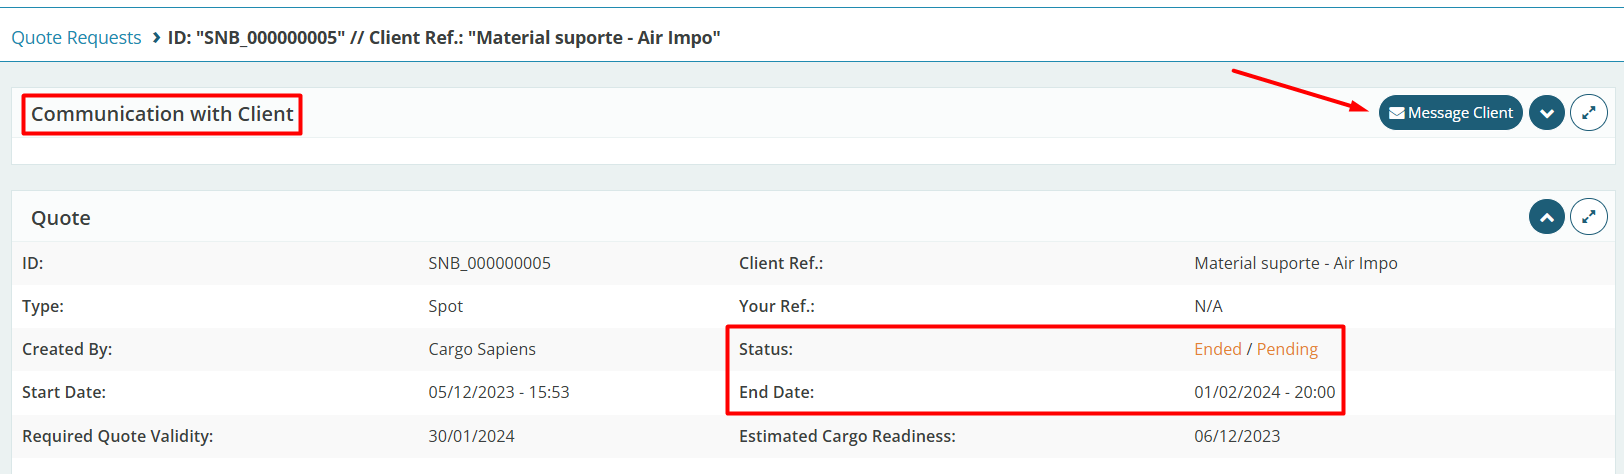Image resolution: width=1624 pixels, height=474 pixels.
Task: Click the breadcrumb title with ID SNB_000000005
Action: pyautogui.click(x=444, y=38)
